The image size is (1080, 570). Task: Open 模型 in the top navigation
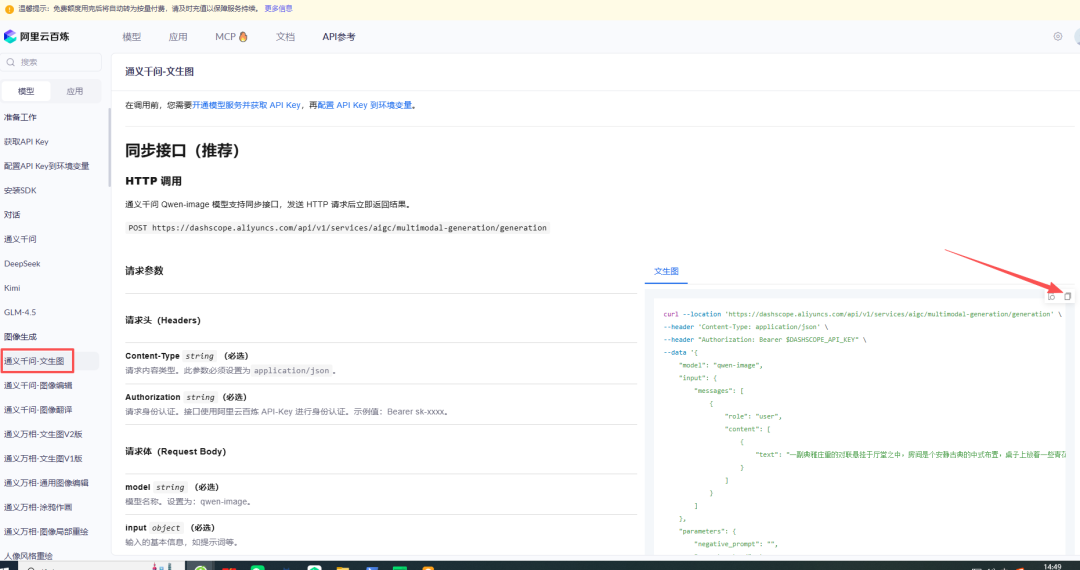132,37
